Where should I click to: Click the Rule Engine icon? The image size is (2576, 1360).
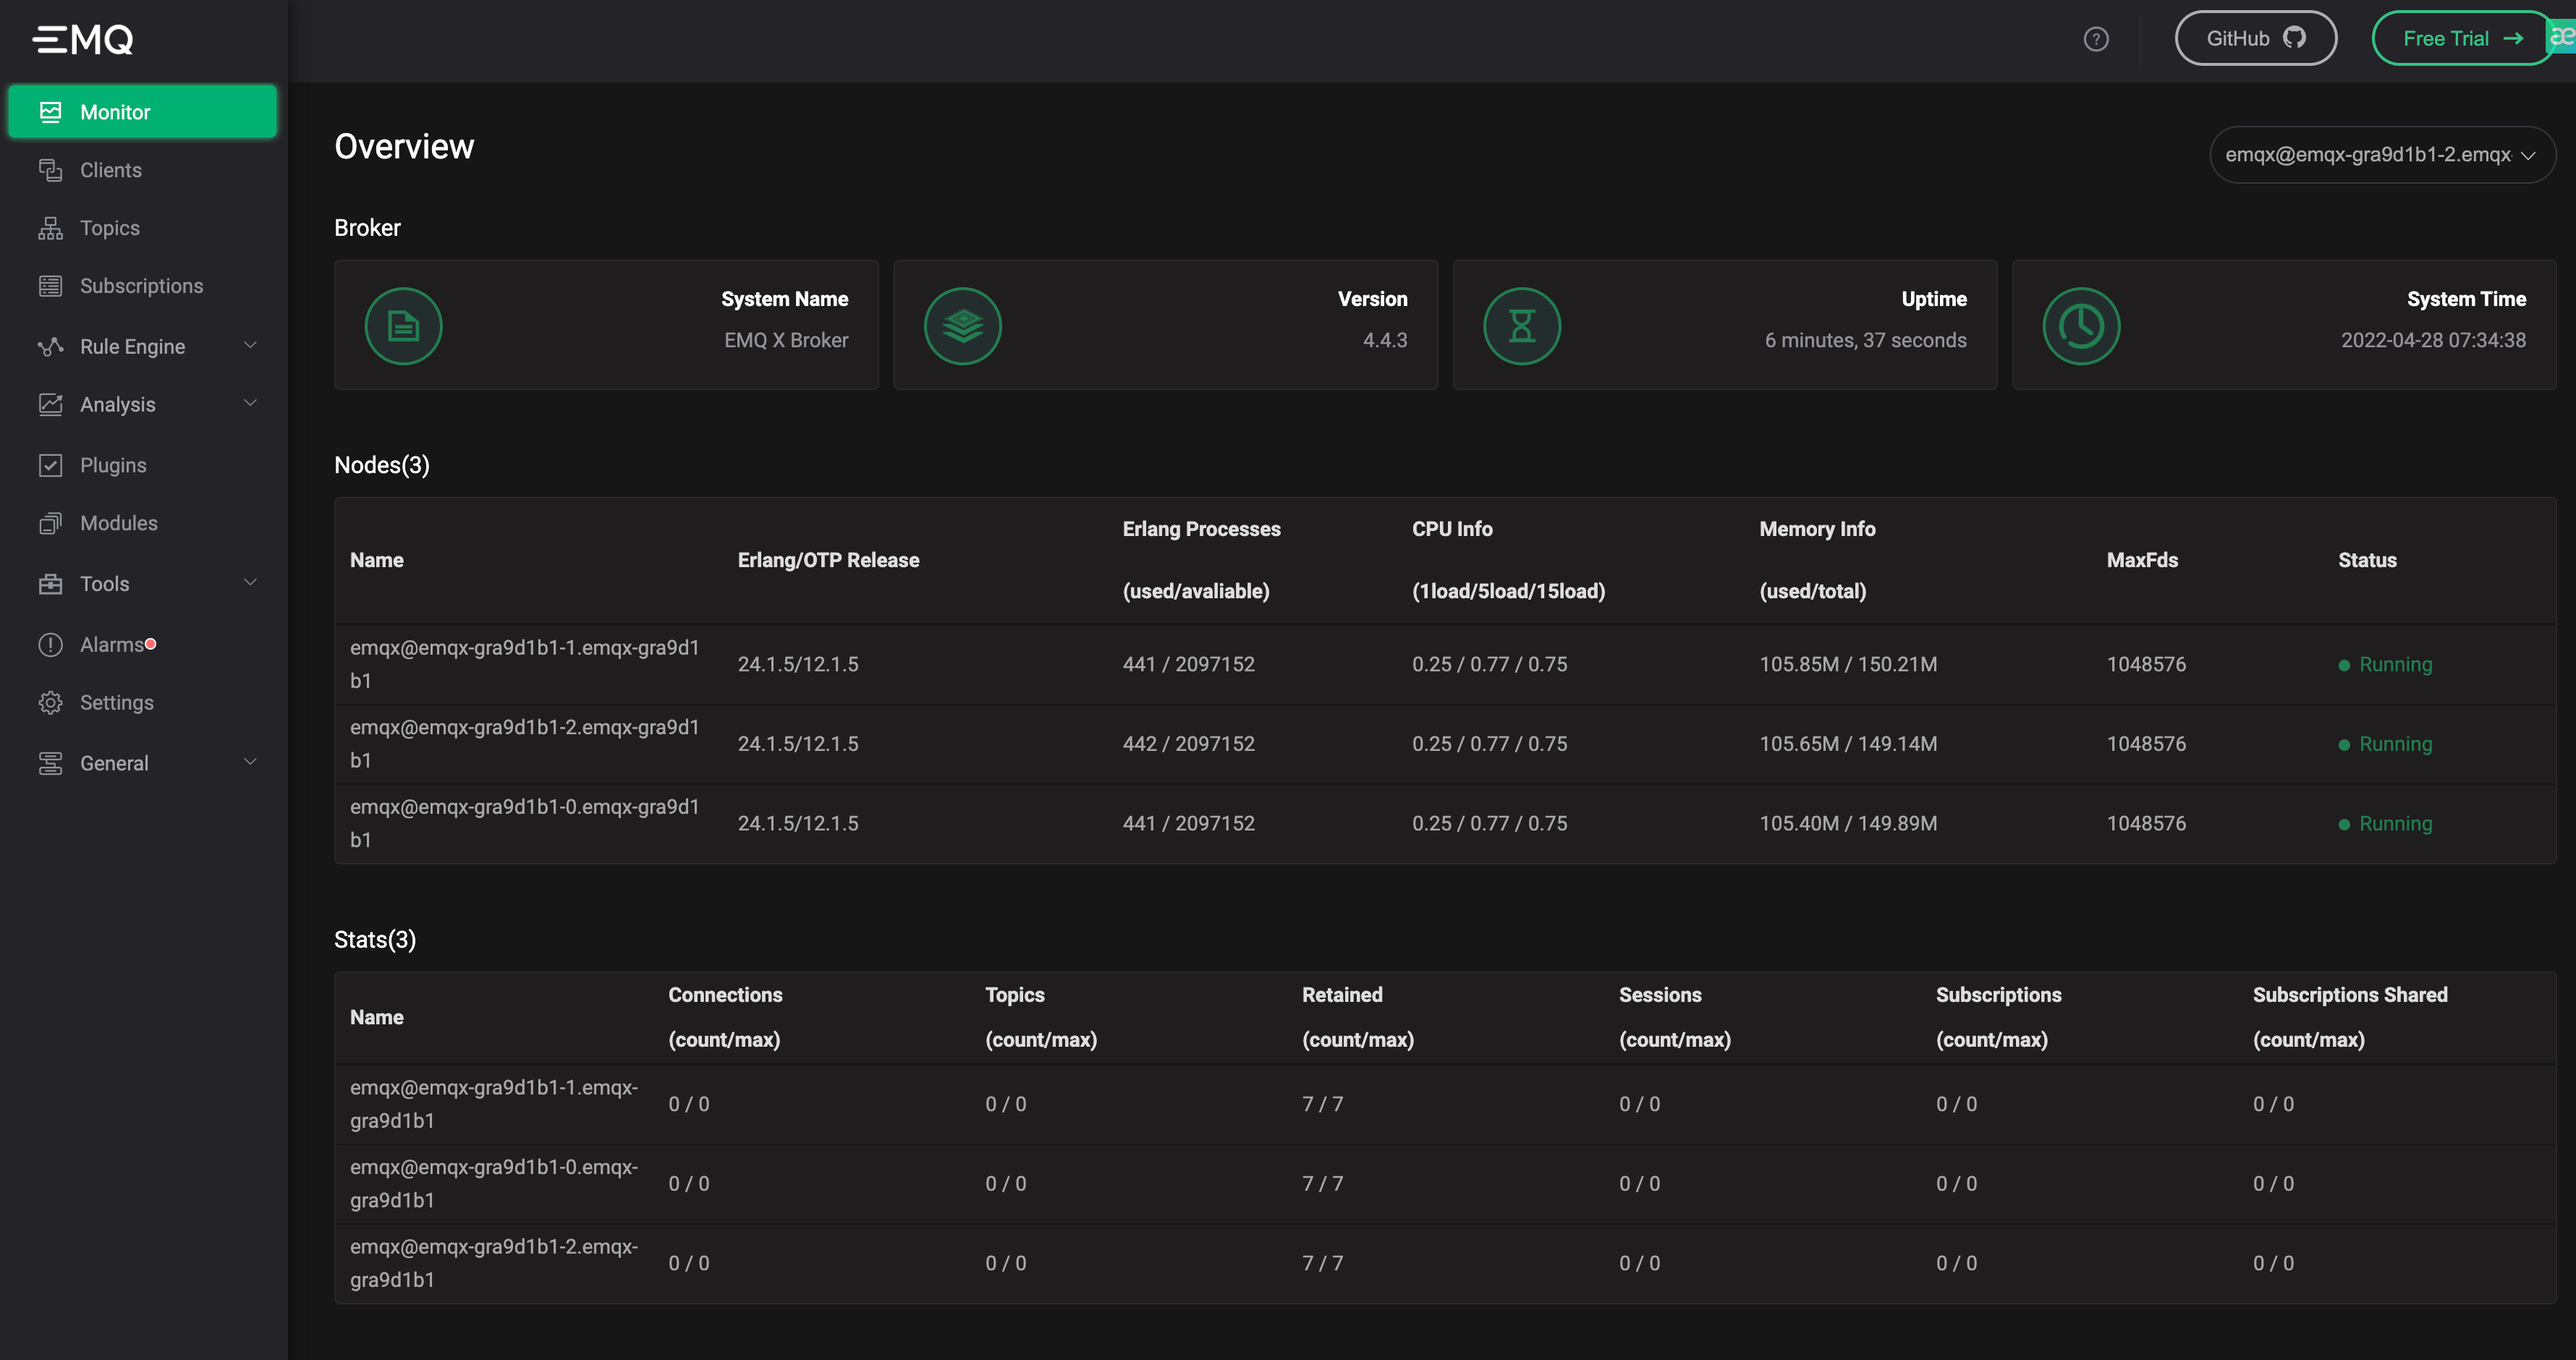pyautogui.click(x=51, y=347)
